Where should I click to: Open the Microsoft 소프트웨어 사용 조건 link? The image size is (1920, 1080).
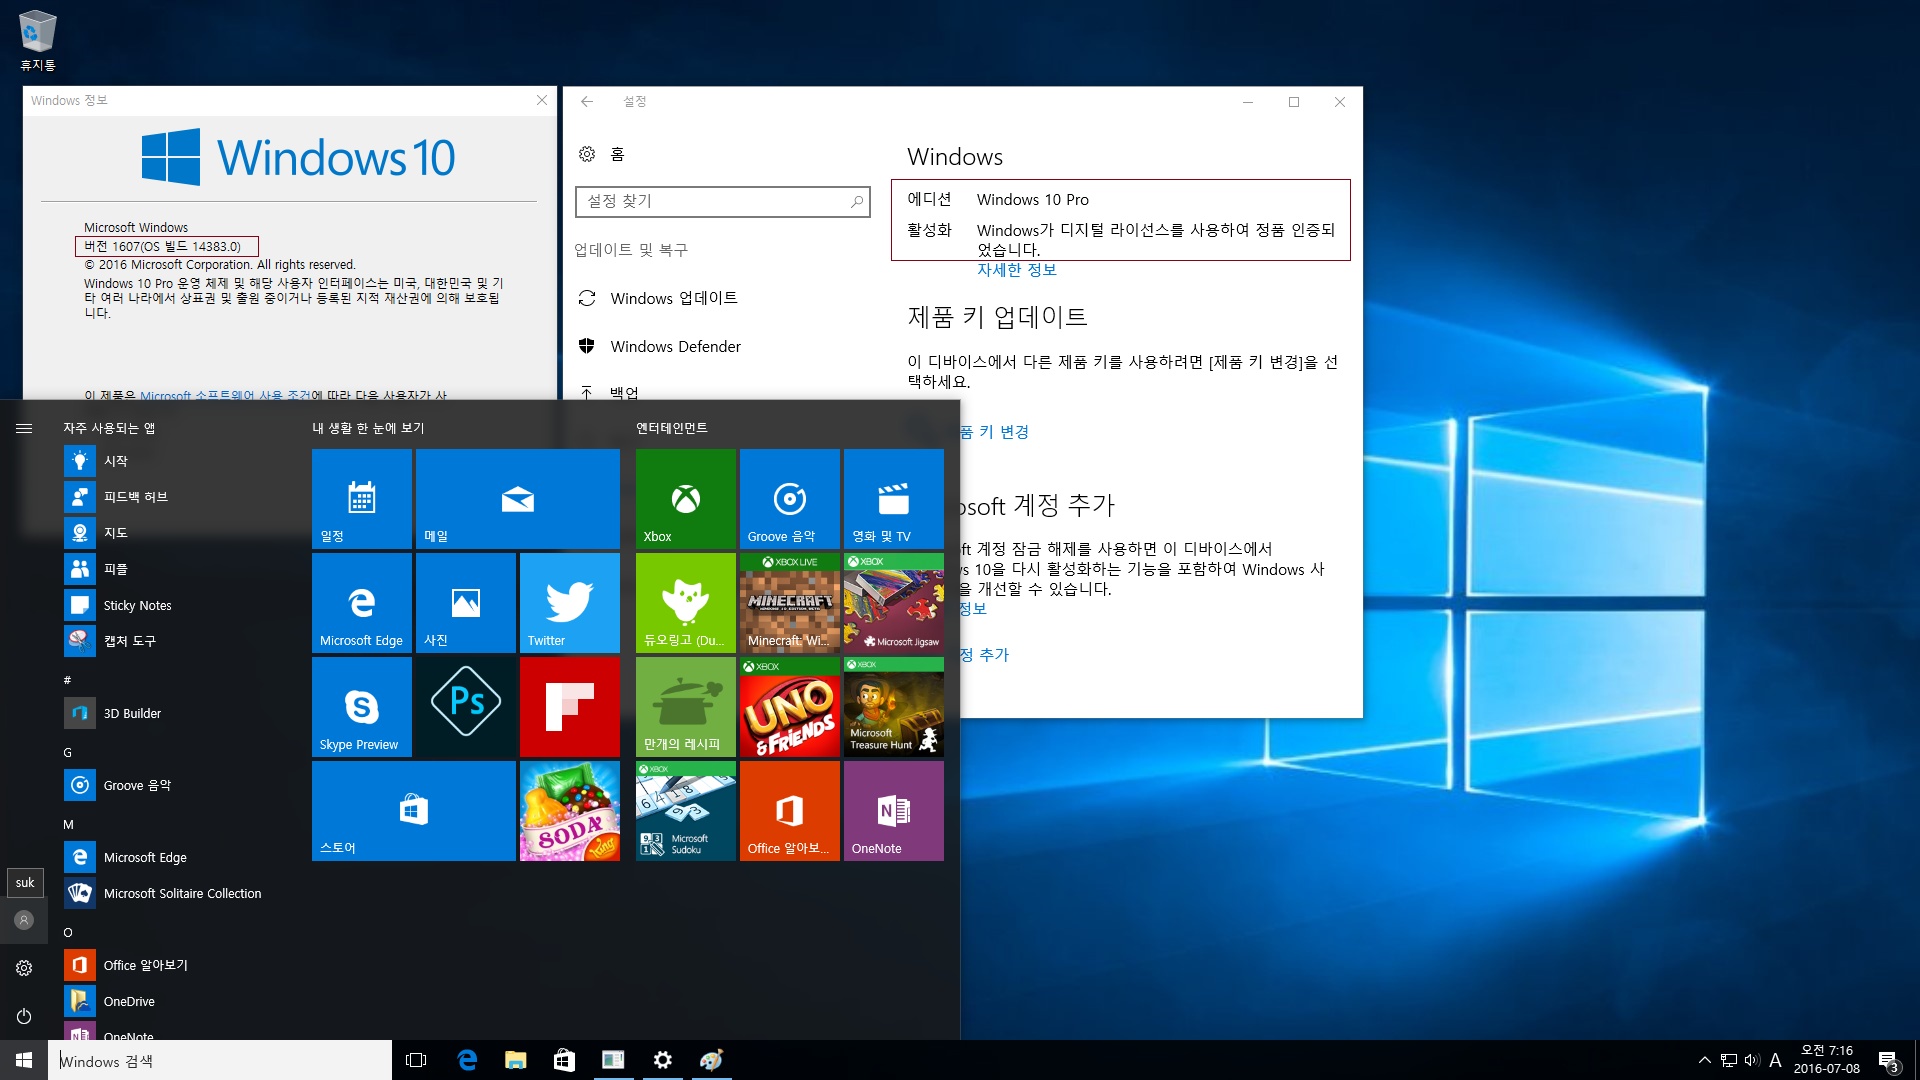[225, 395]
